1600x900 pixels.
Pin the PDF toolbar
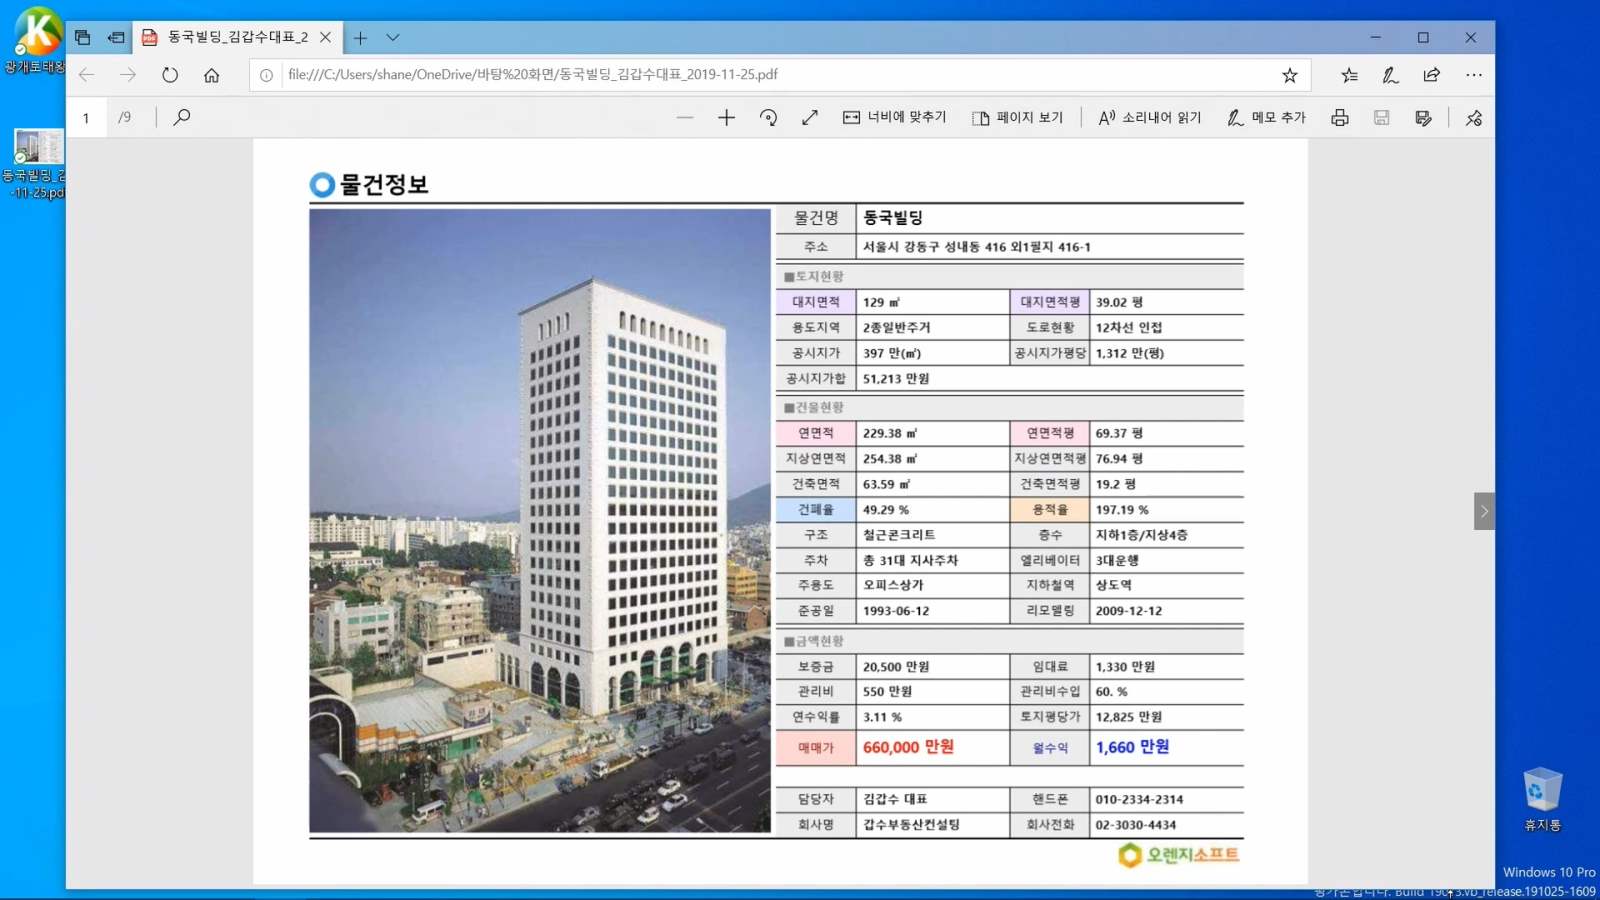click(1473, 118)
